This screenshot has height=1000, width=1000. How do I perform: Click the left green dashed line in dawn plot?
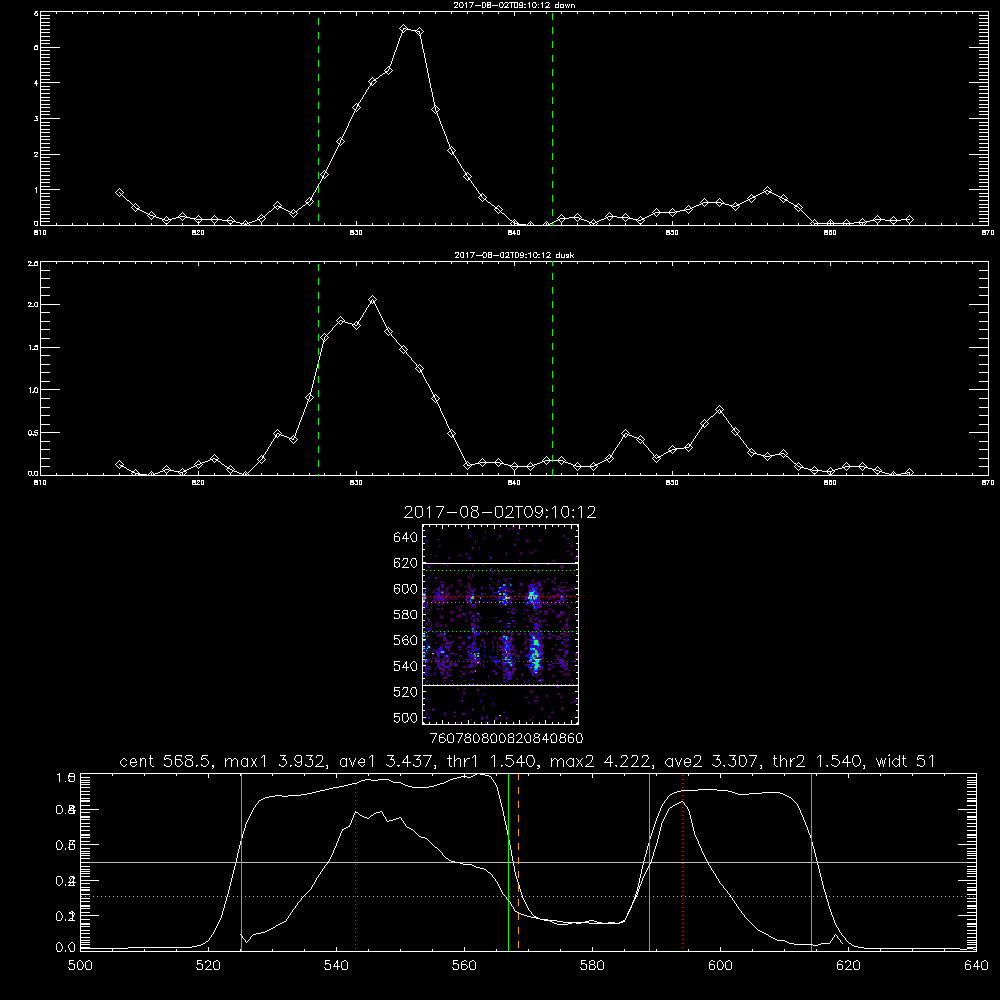pos(318,118)
